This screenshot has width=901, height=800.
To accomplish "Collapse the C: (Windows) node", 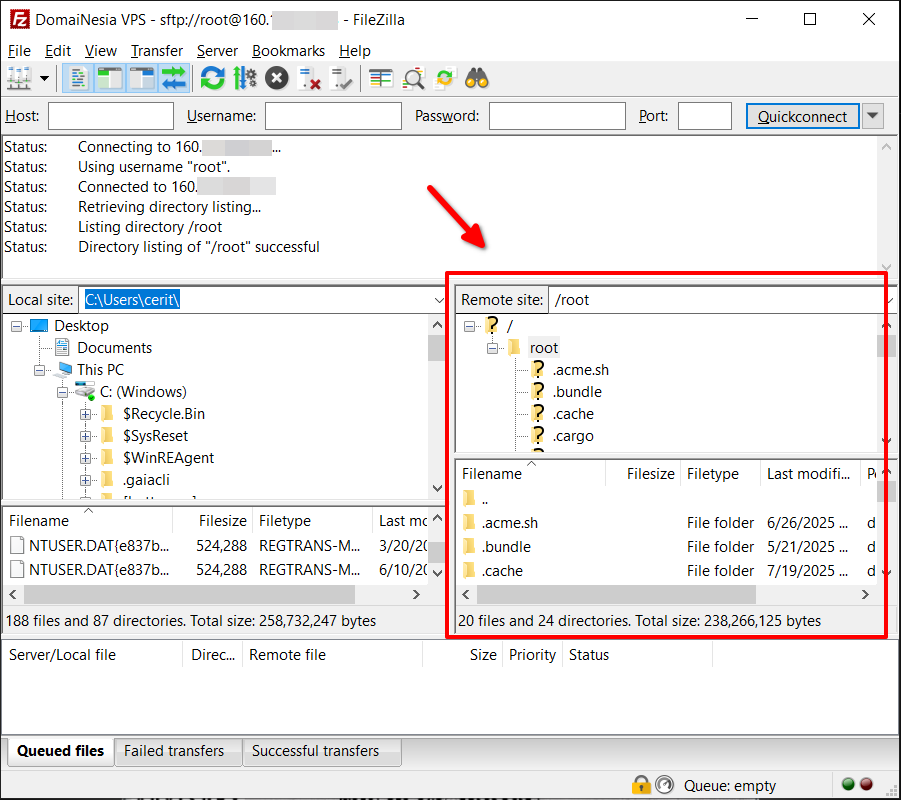I will 62,393.
